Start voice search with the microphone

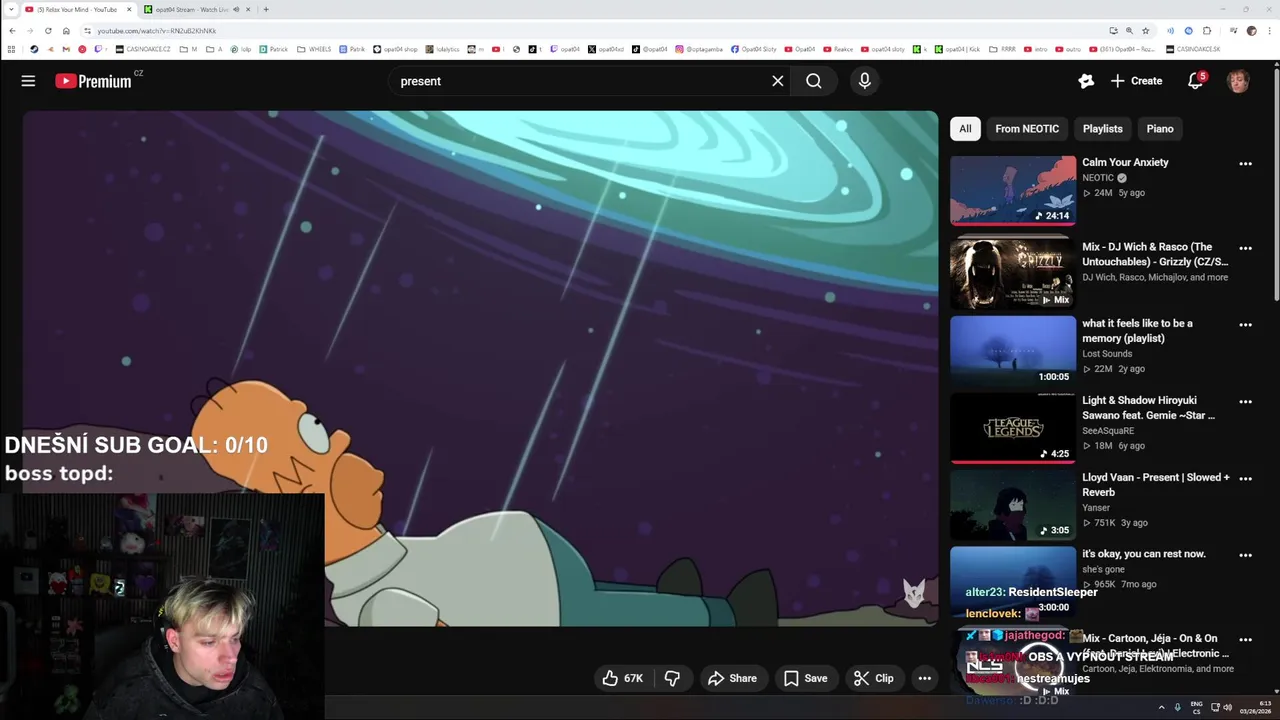pos(864,81)
